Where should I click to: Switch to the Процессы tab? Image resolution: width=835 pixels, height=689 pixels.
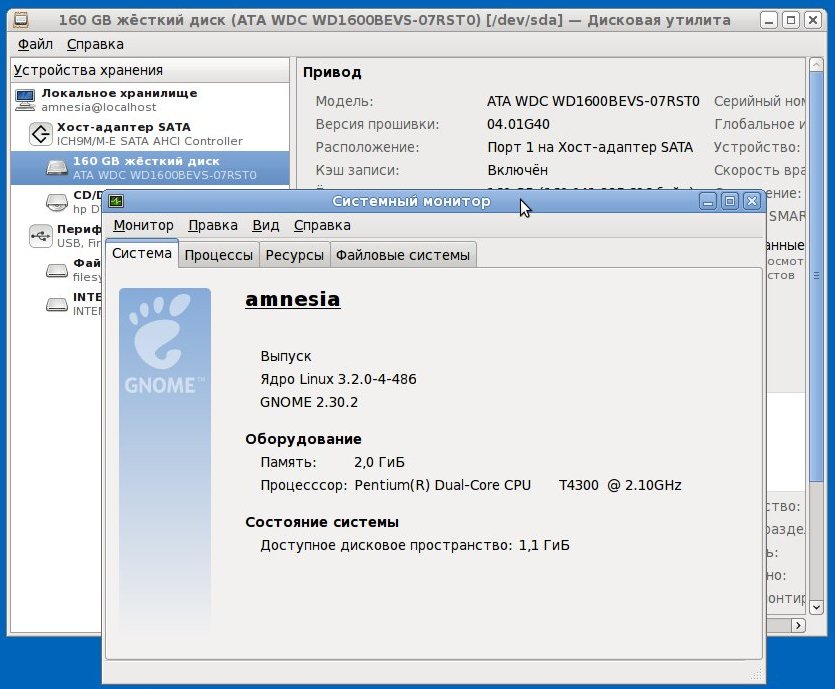pos(219,255)
